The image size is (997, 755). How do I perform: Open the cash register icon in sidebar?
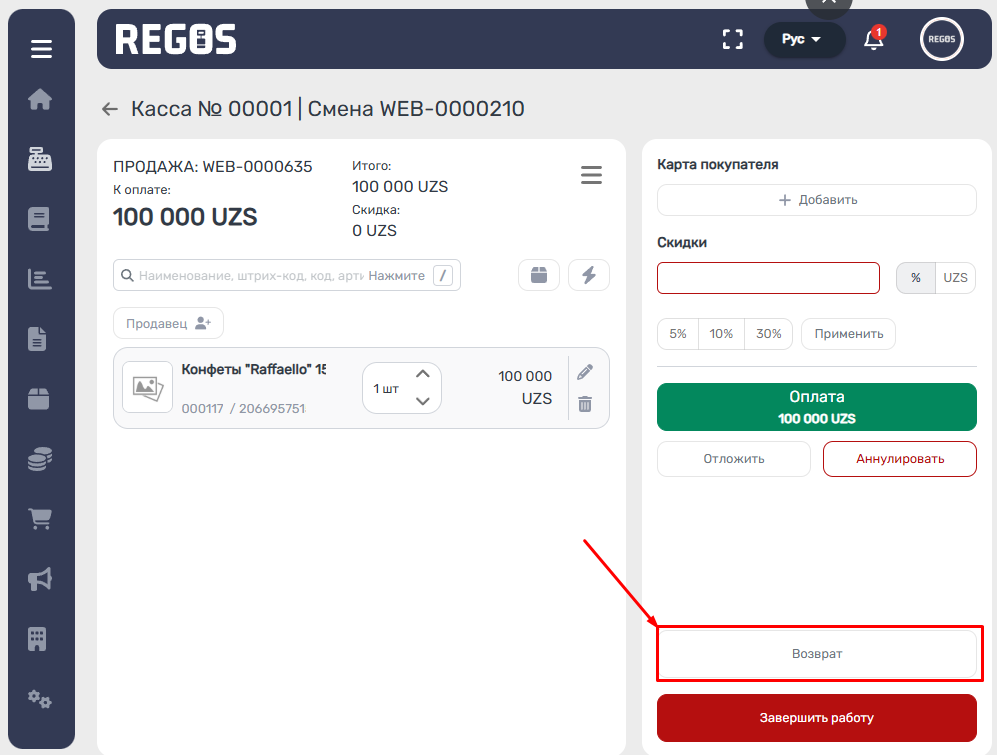pyautogui.click(x=40, y=159)
